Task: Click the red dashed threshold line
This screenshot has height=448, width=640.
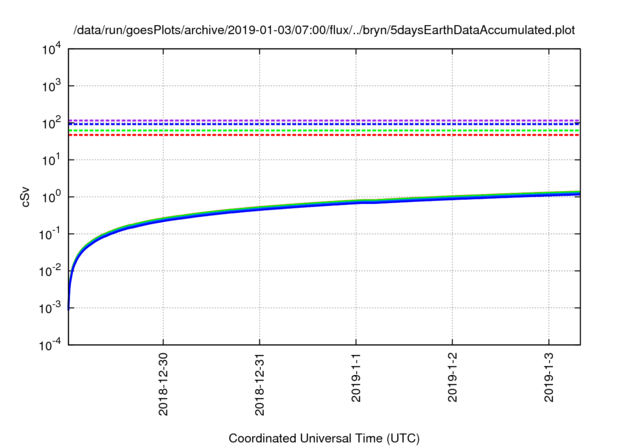Action: [324, 135]
